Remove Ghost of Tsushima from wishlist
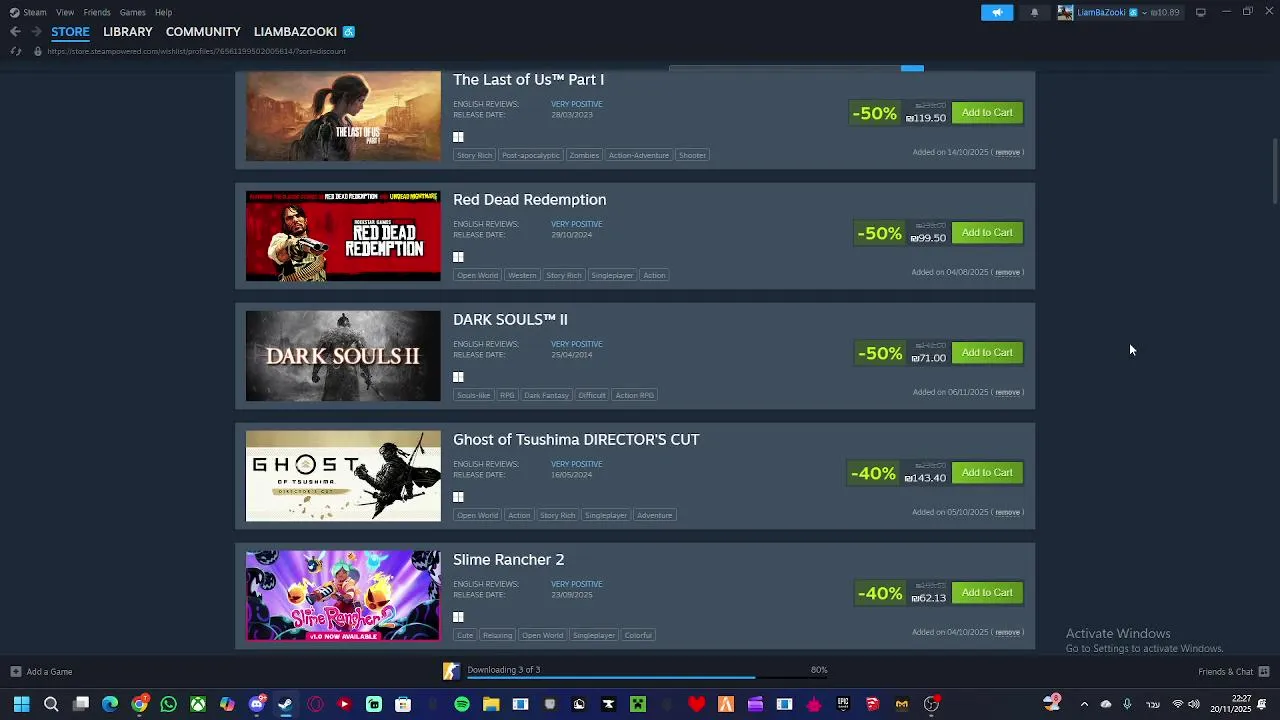The height and width of the screenshot is (720, 1280). 1007,512
